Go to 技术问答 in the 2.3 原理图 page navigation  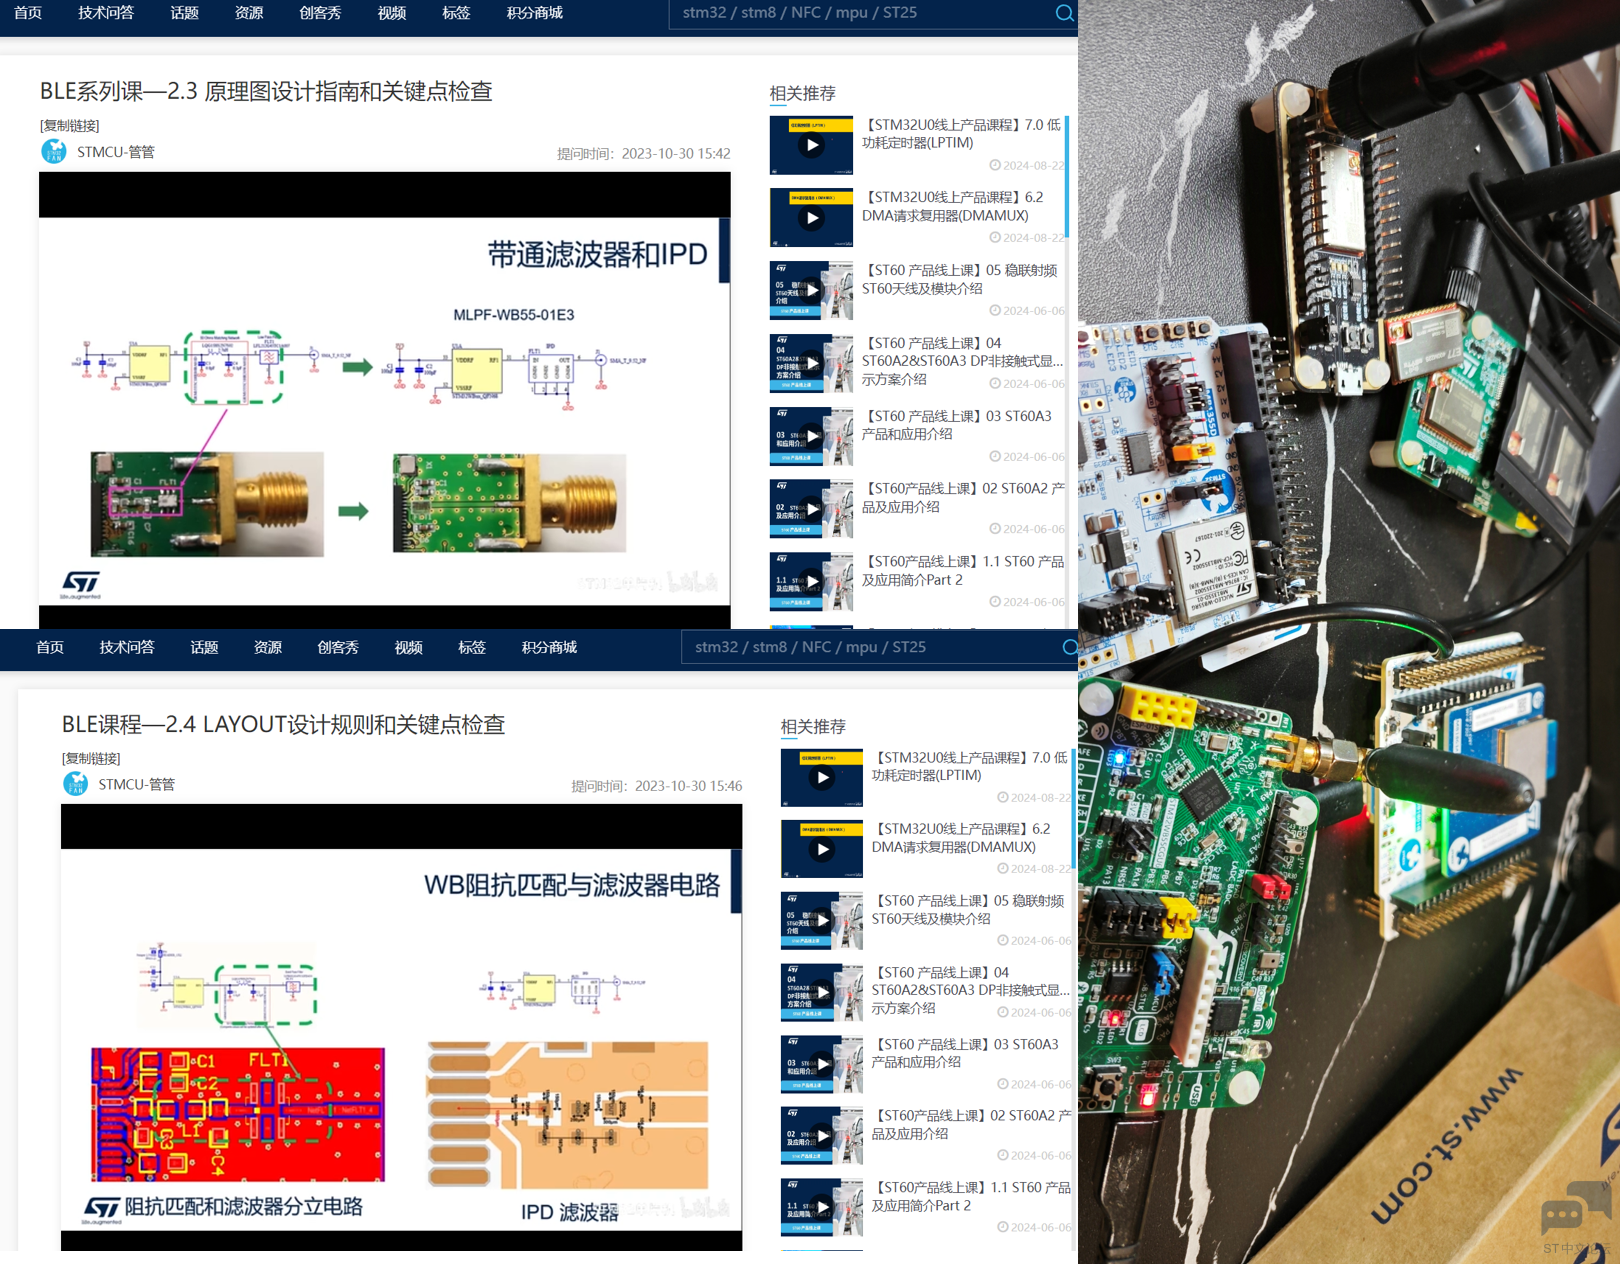[106, 13]
